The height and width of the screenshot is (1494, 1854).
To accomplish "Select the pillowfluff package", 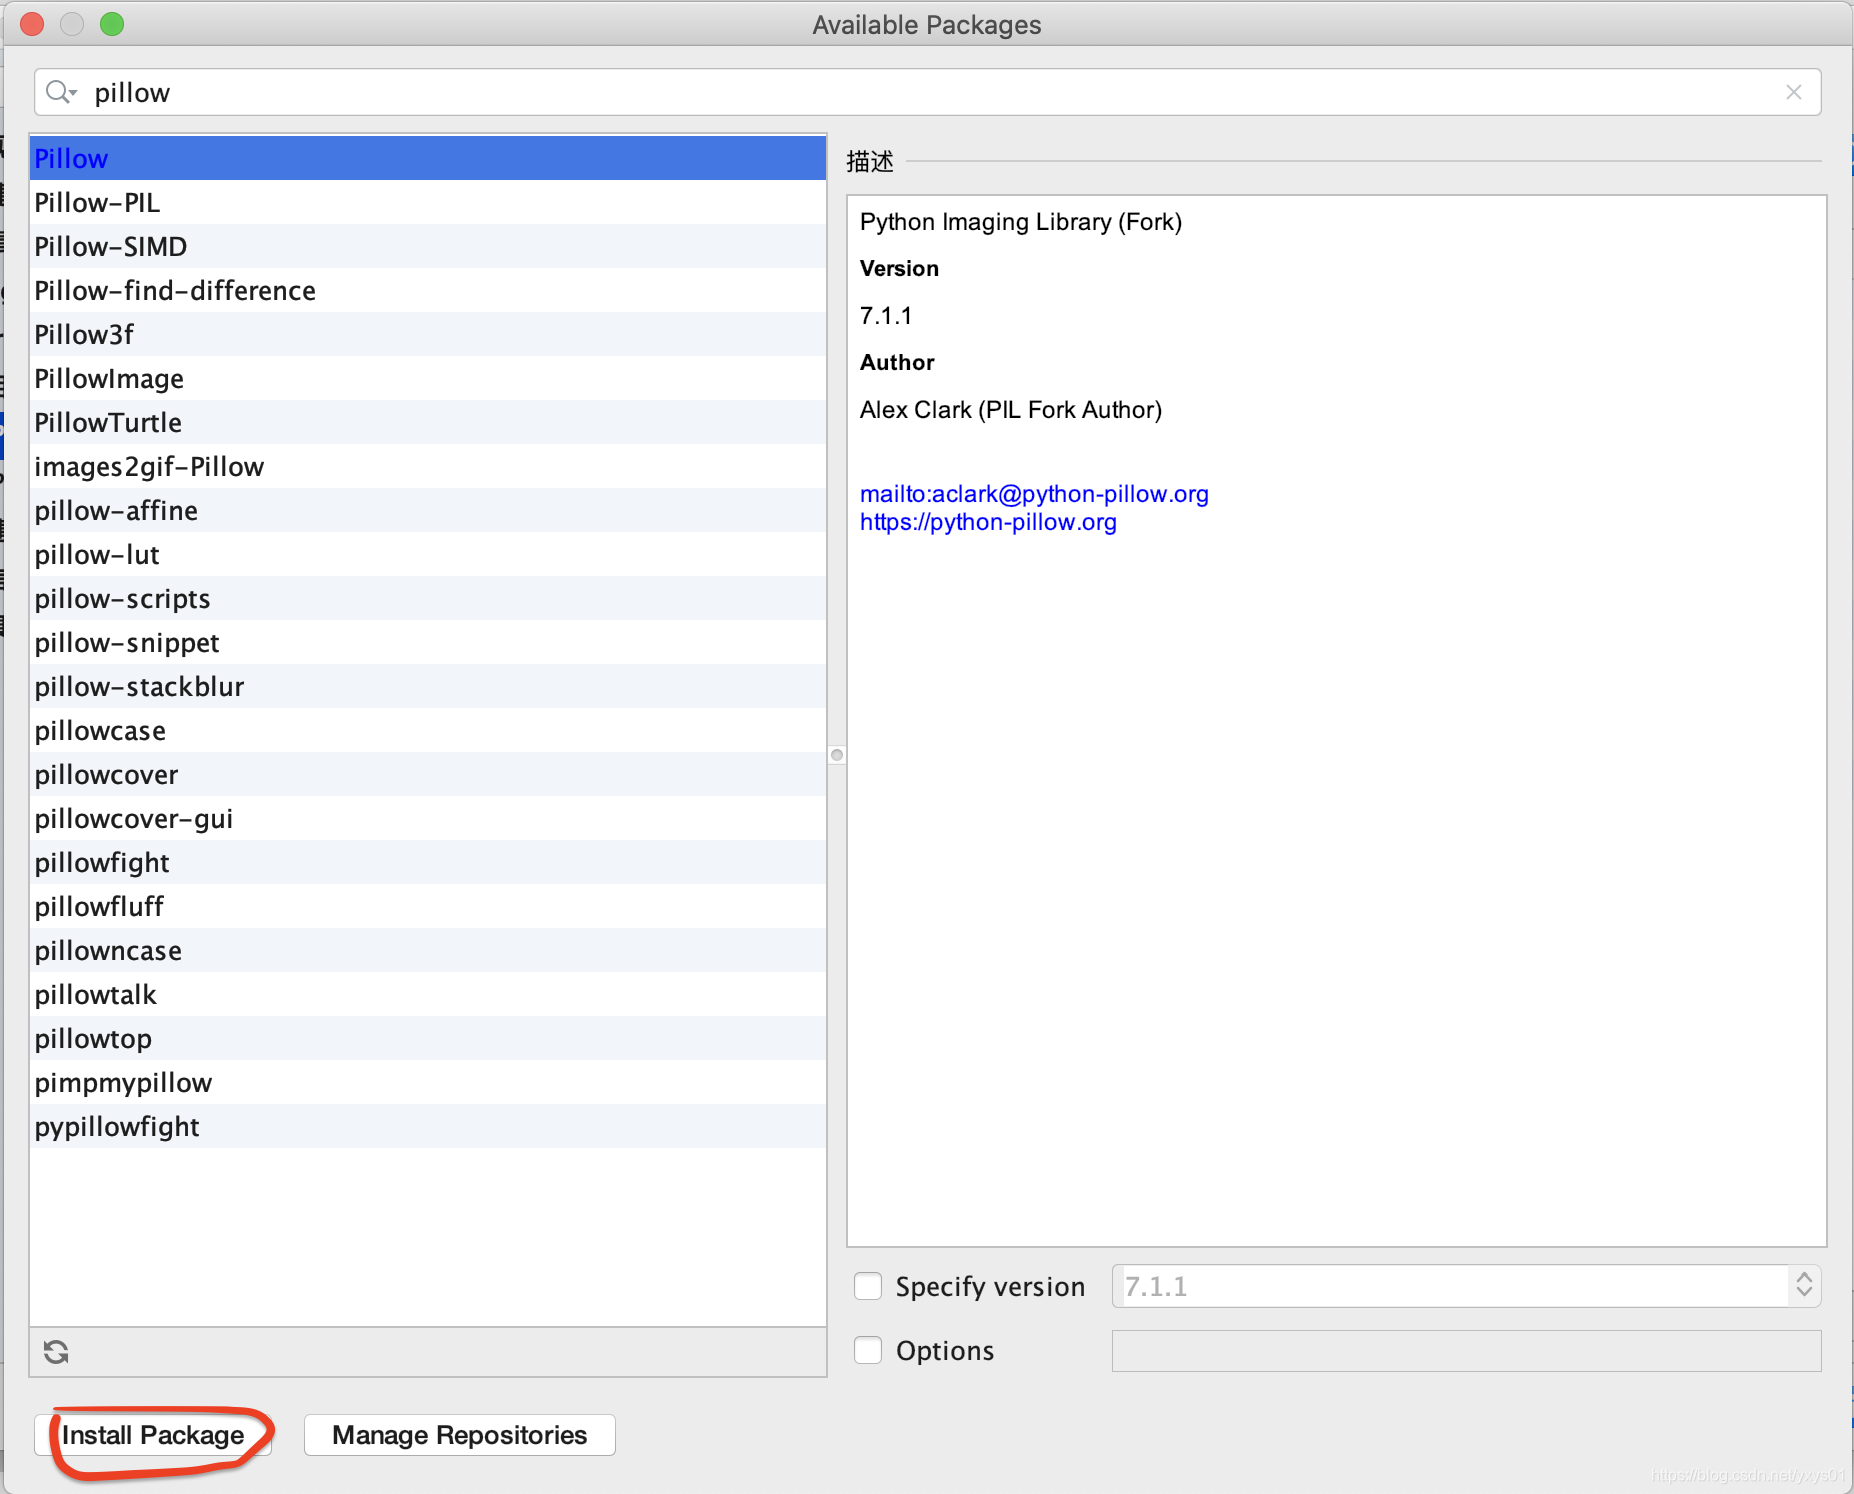I will click(428, 906).
